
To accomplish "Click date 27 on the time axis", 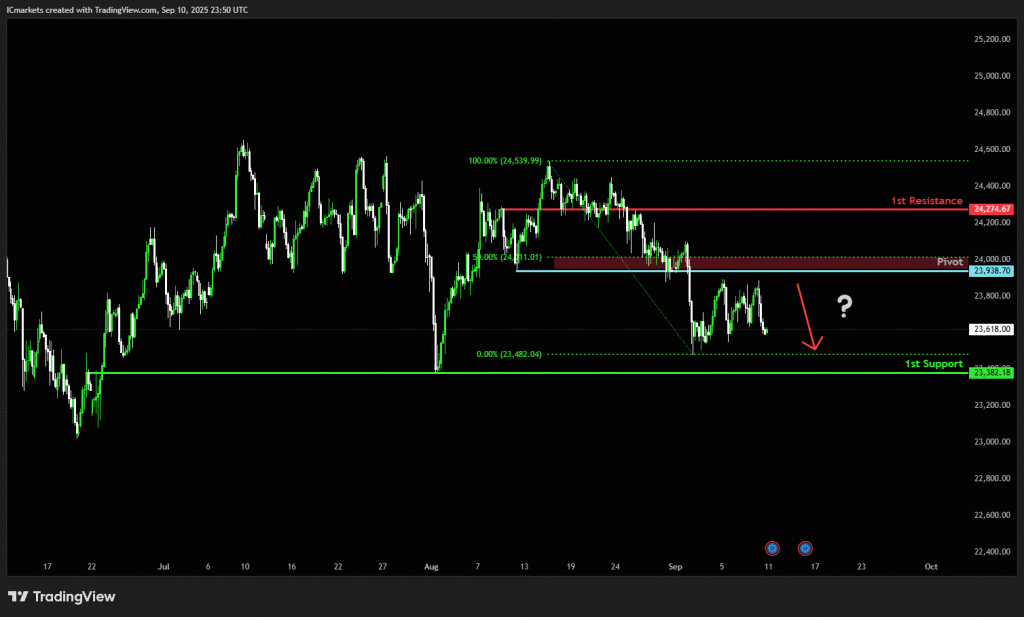I will tap(383, 567).
